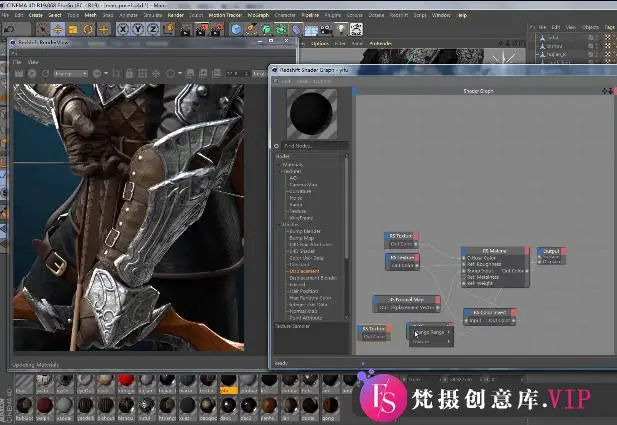Activate the Rotate tool icon
The image size is (617, 425).
pyautogui.click(x=88, y=30)
